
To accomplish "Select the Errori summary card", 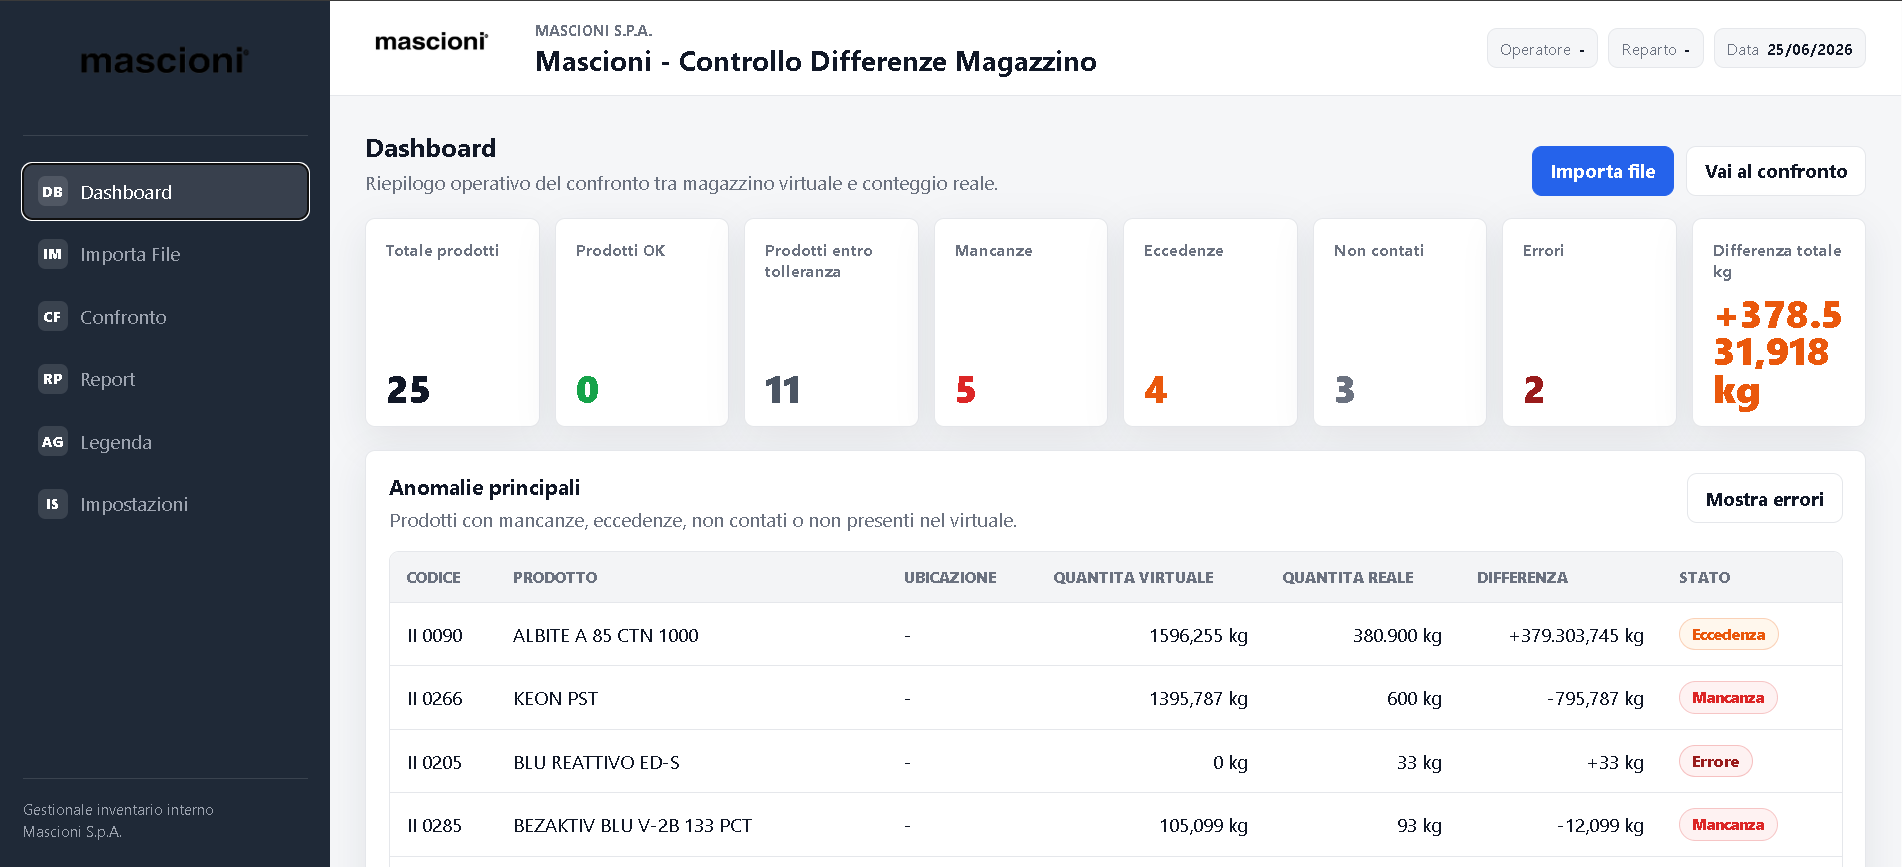I will click(x=1589, y=322).
